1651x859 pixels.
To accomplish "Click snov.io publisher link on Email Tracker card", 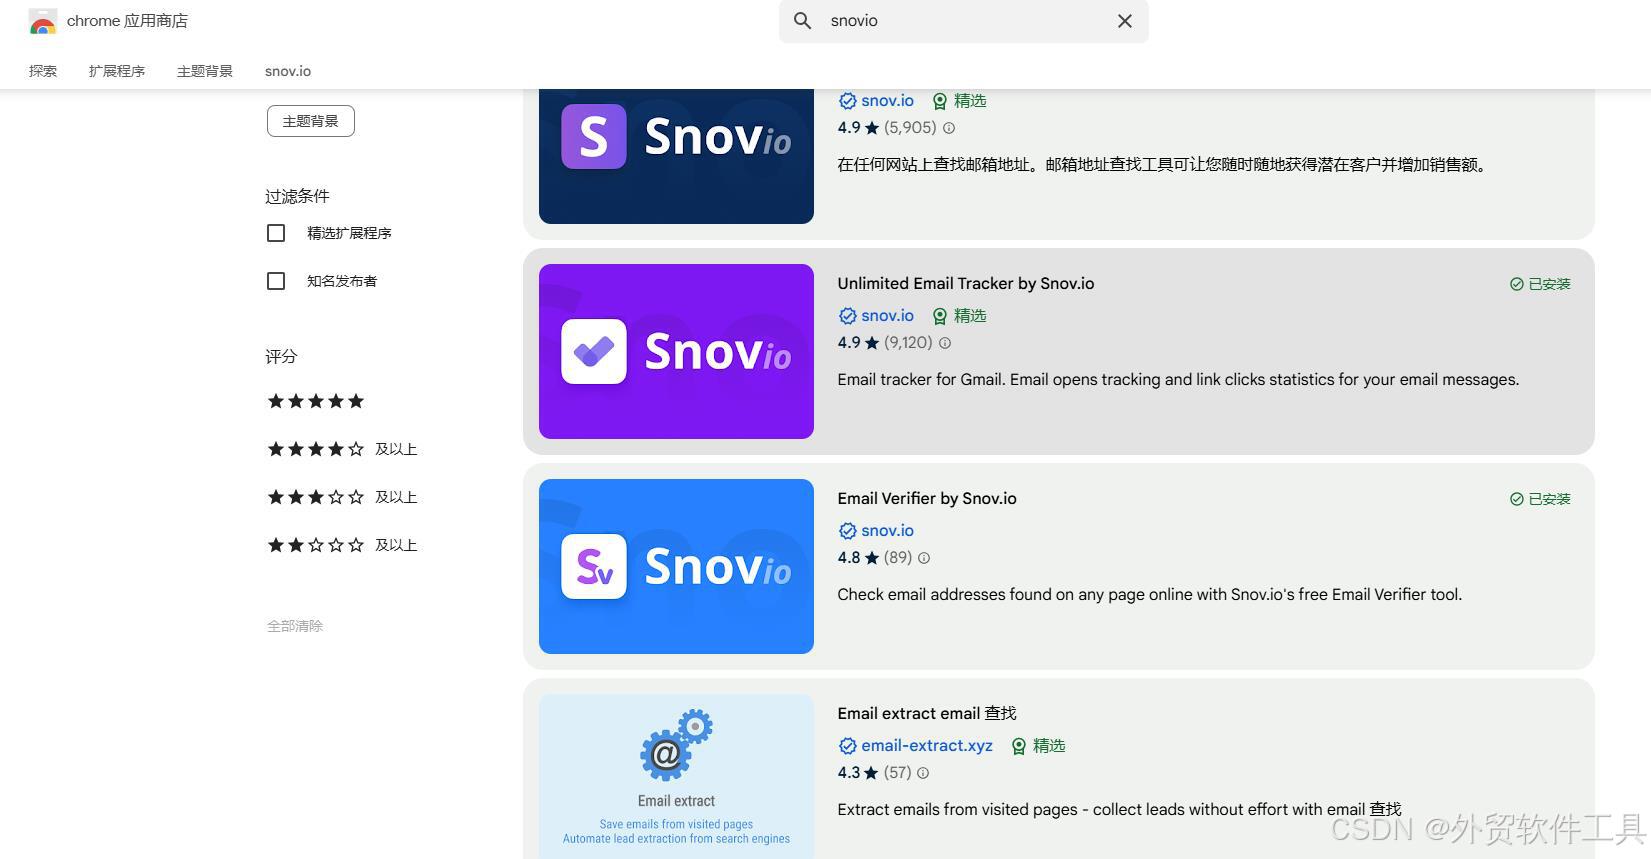I will [887, 316].
